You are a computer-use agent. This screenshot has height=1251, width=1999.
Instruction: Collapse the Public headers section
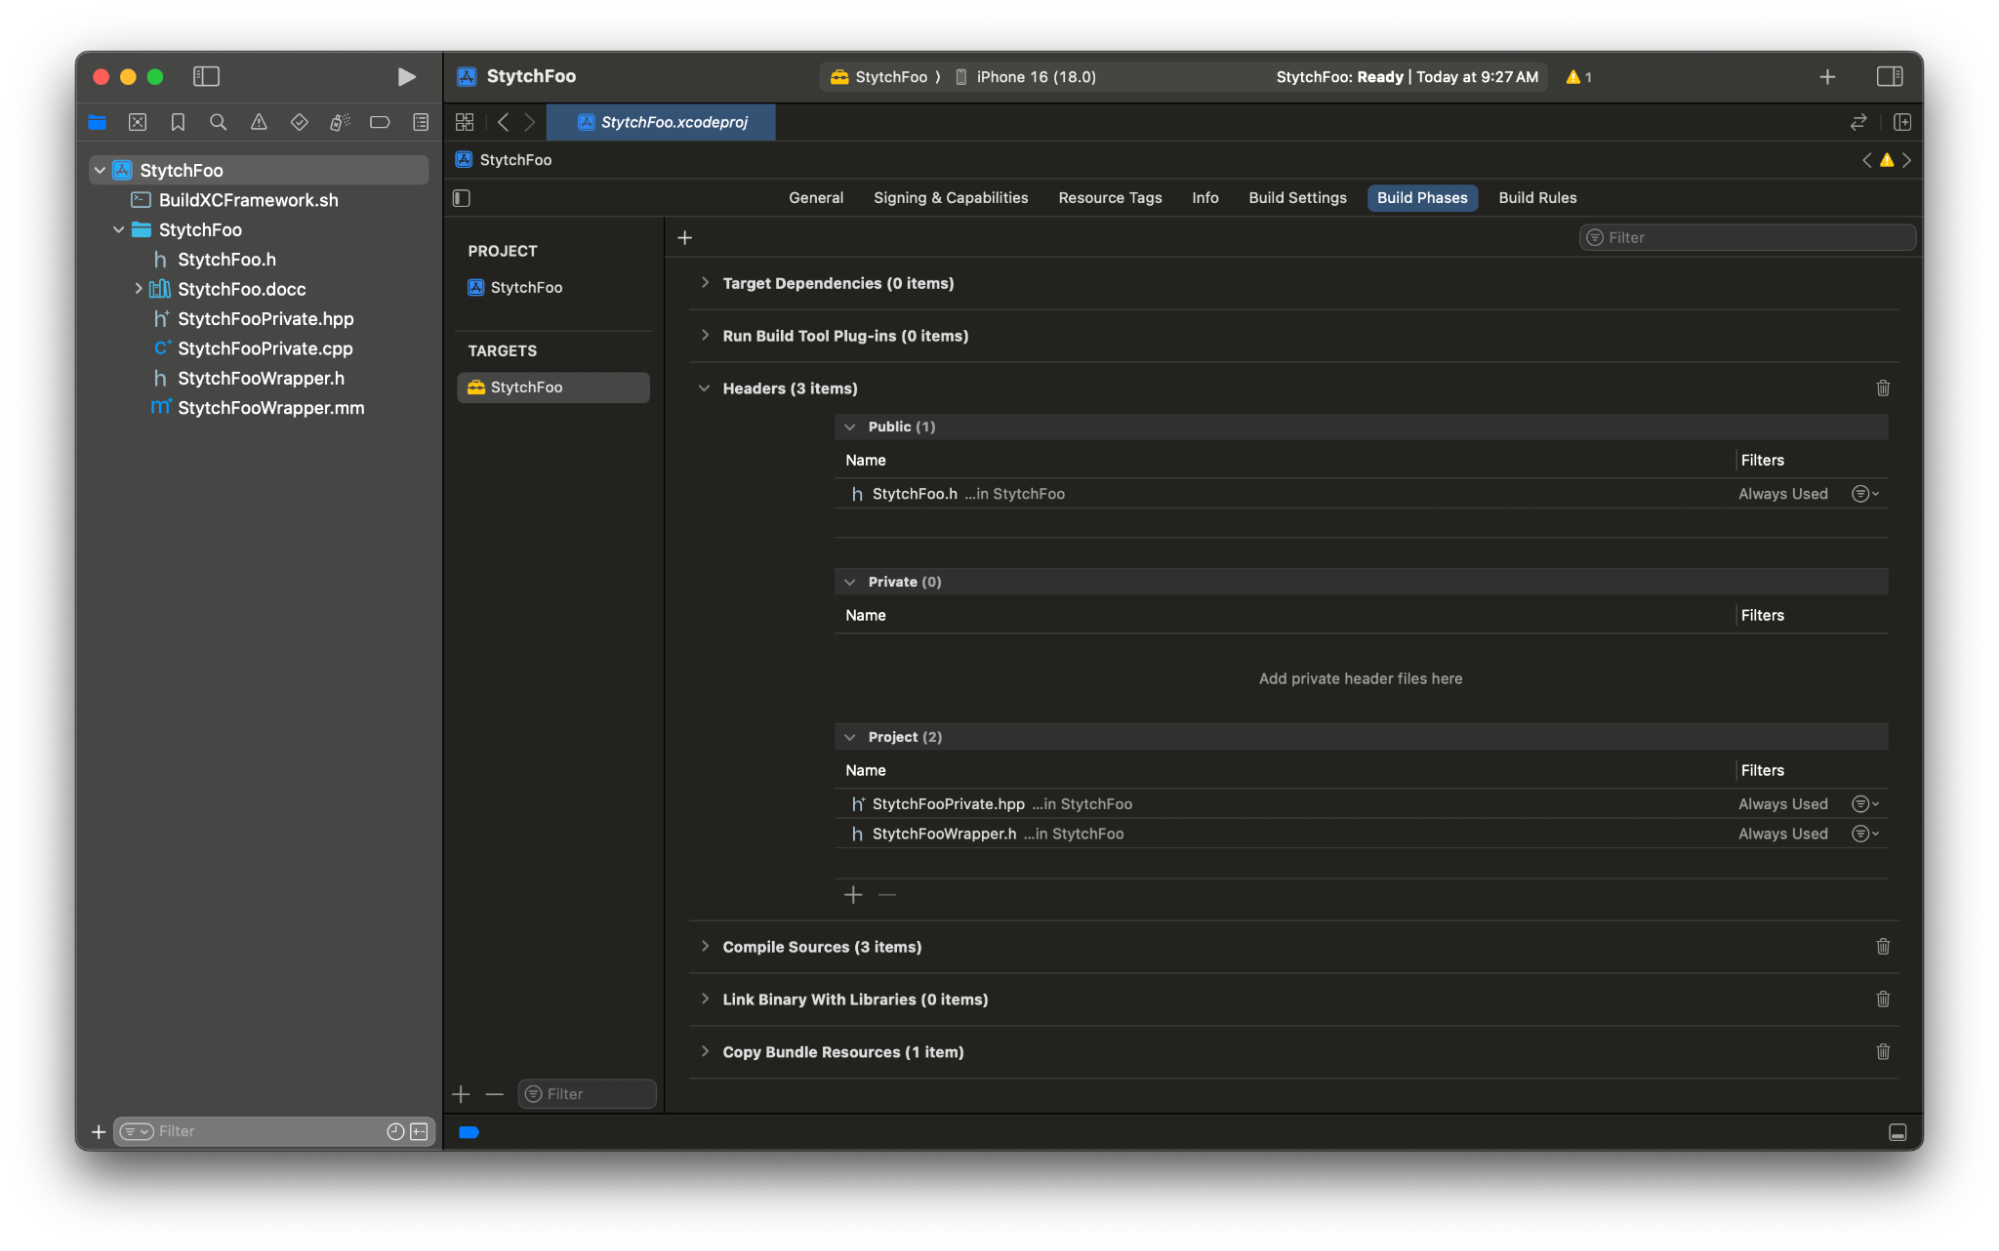pyautogui.click(x=850, y=427)
